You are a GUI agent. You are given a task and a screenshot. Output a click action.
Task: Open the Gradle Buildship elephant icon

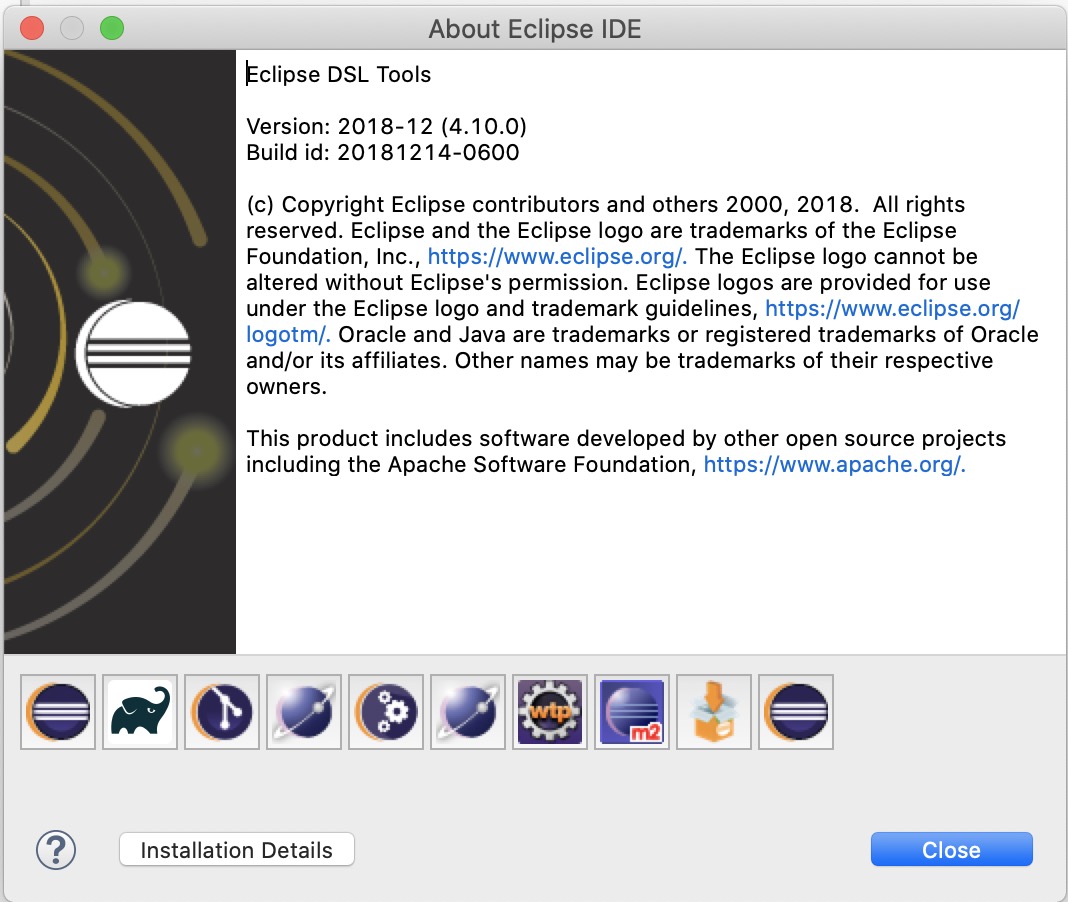[x=140, y=712]
